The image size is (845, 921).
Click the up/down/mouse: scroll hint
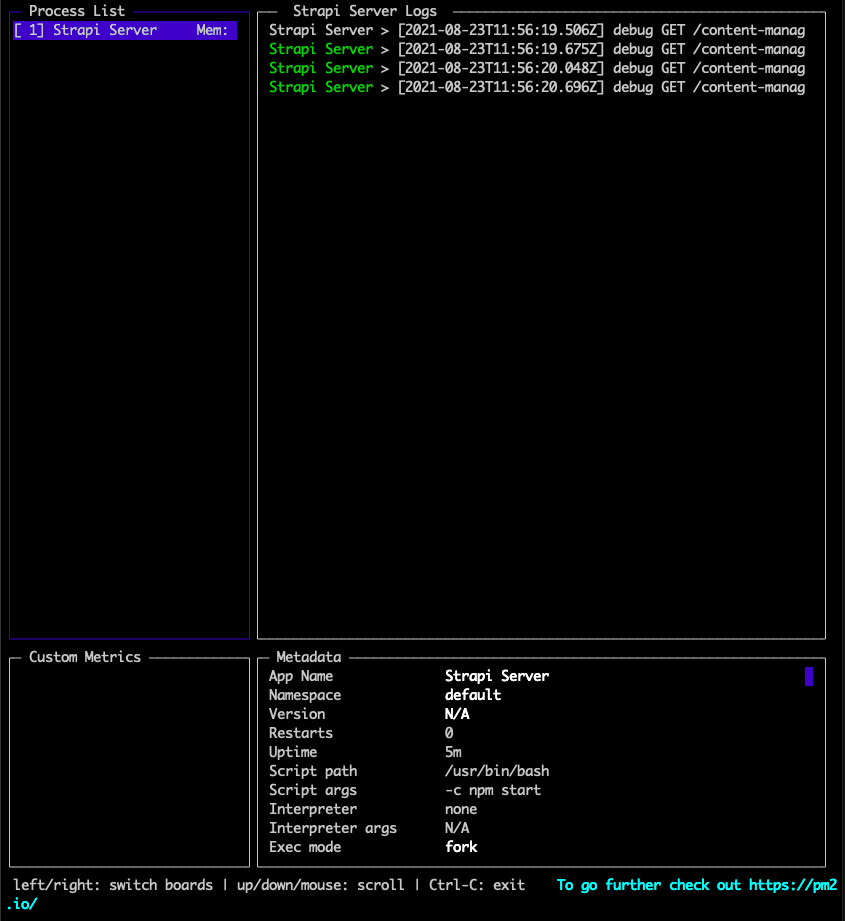pyautogui.click(x=321, y=885)
